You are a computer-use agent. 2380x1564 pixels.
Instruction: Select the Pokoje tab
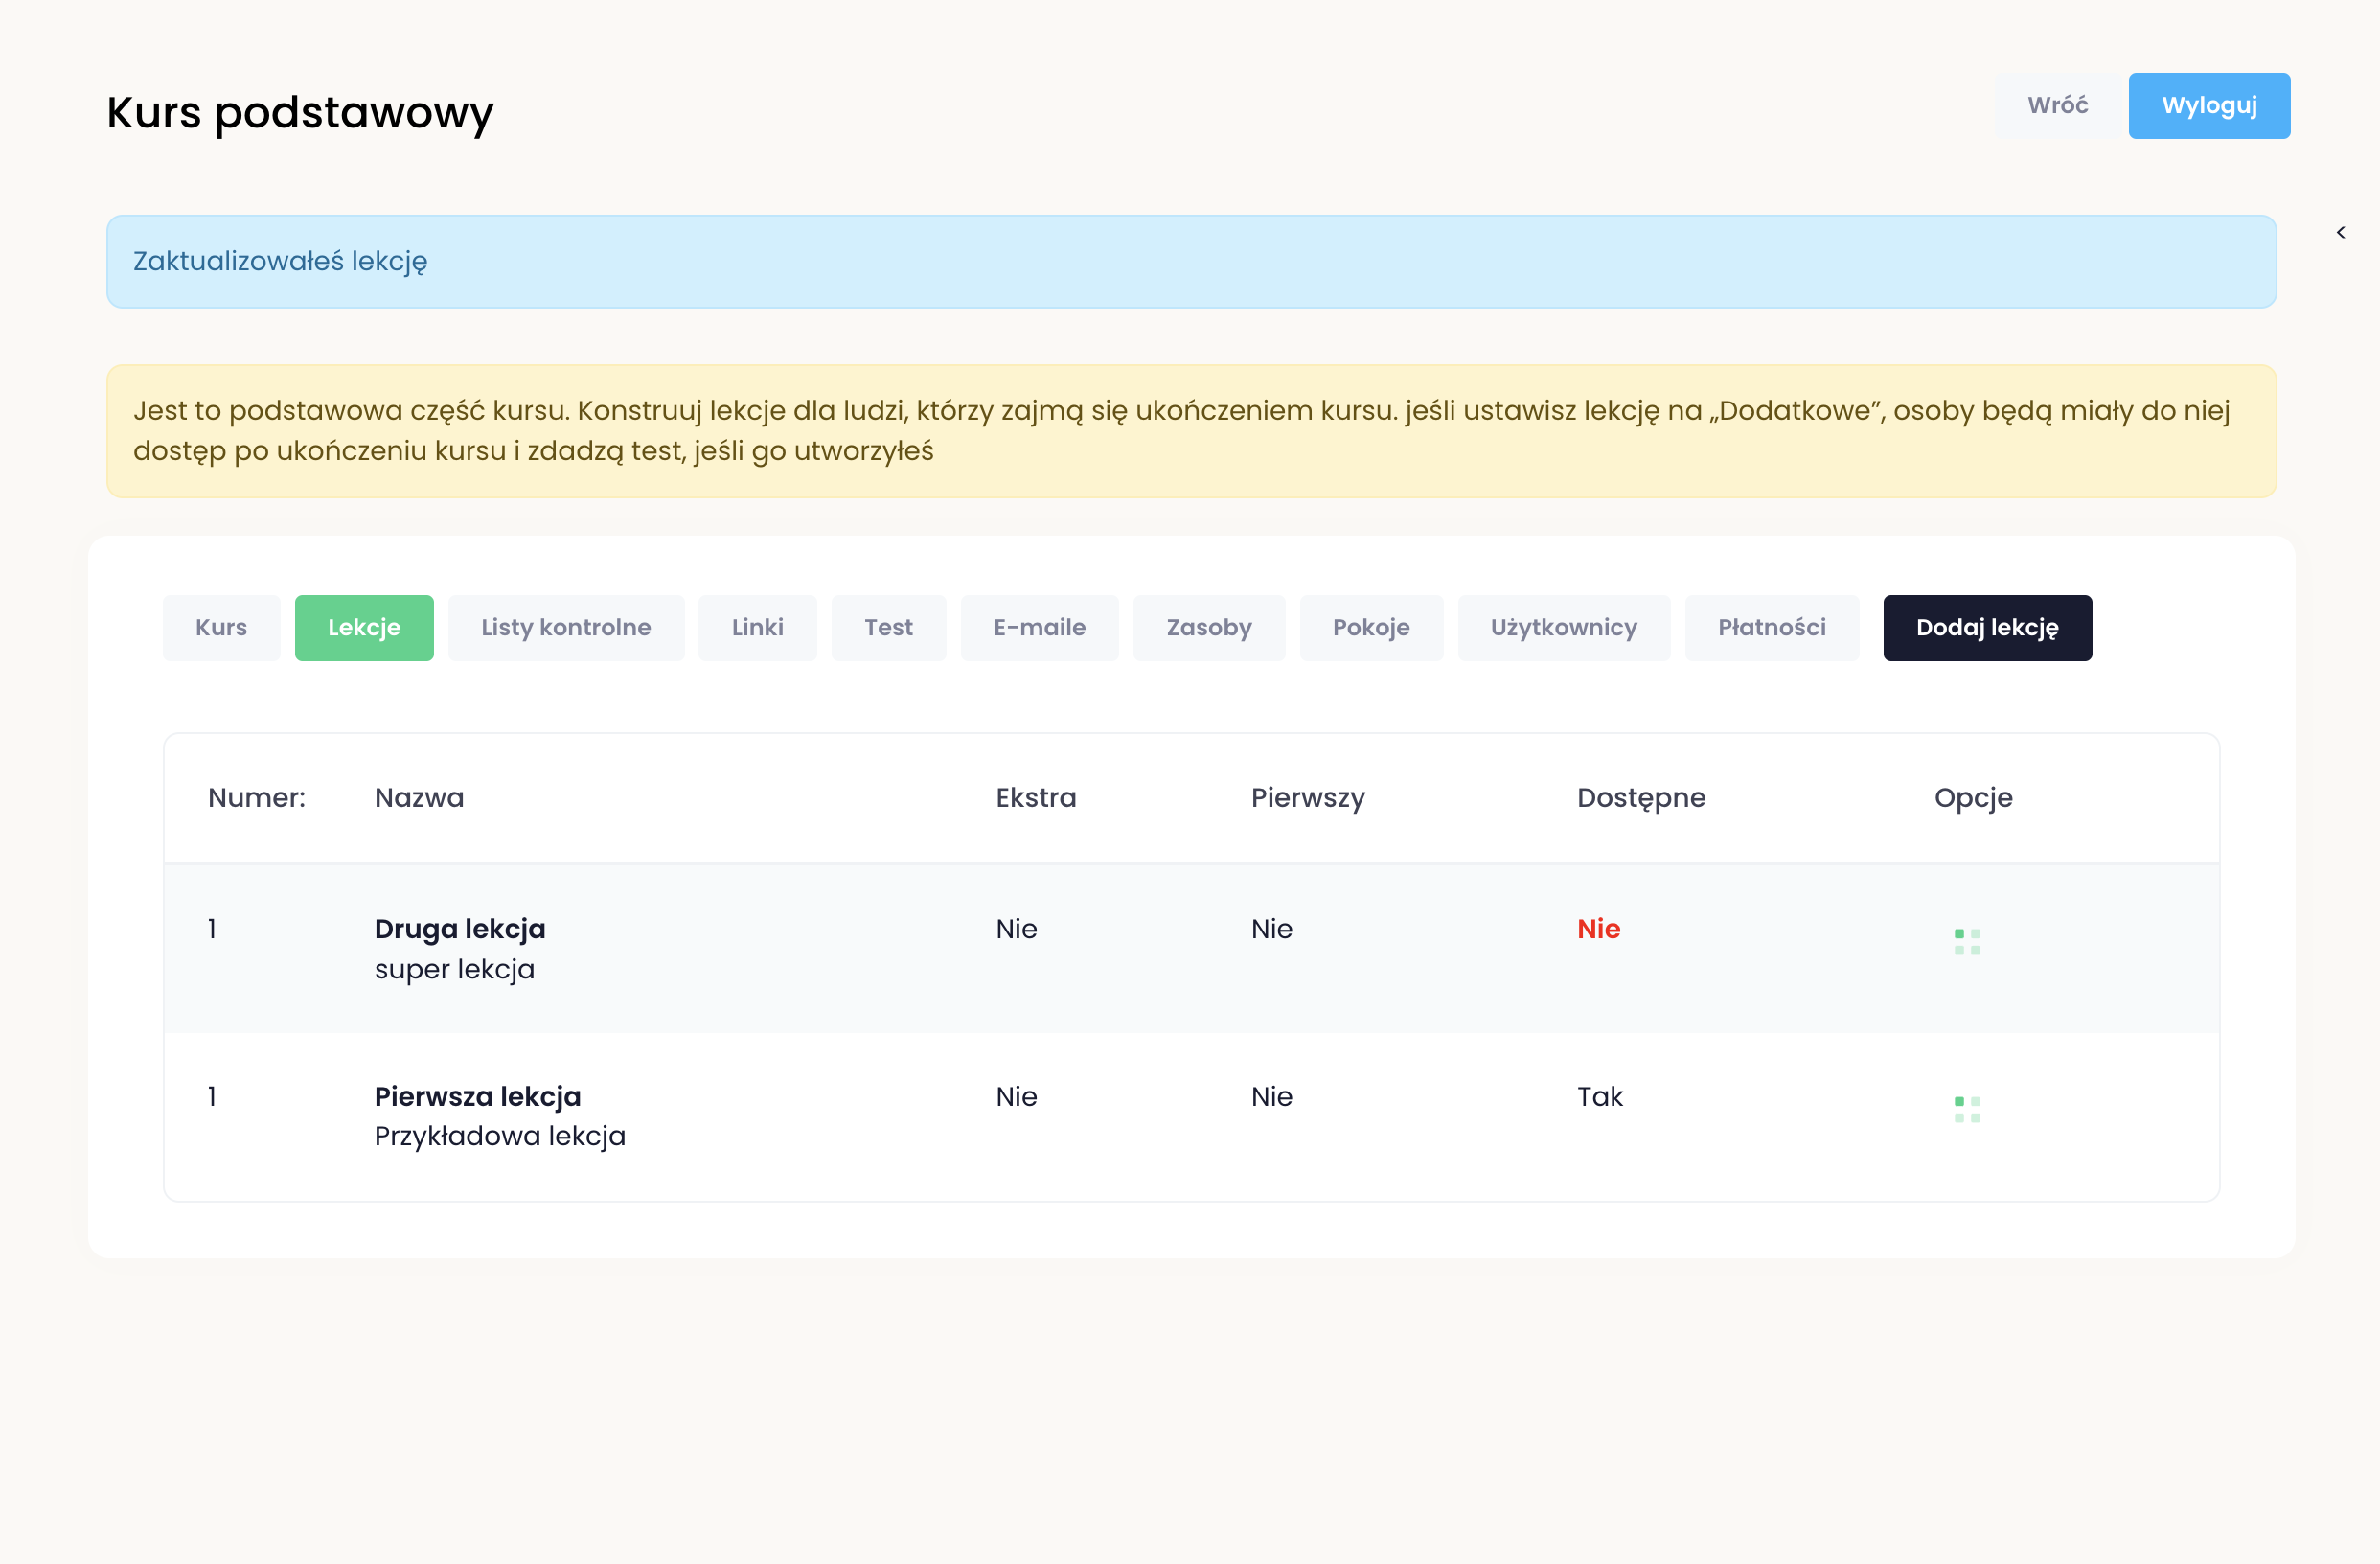pyautogui.click(x=1370, y=627)
